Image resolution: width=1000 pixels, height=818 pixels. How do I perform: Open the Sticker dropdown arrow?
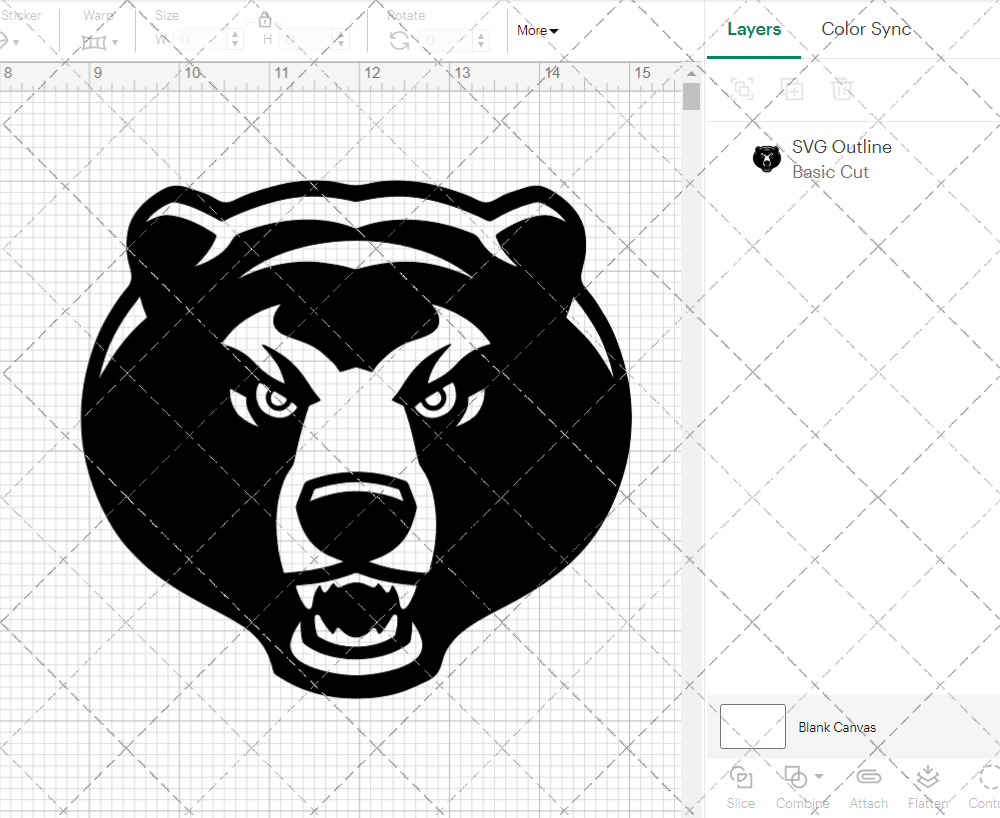(17, 44)
